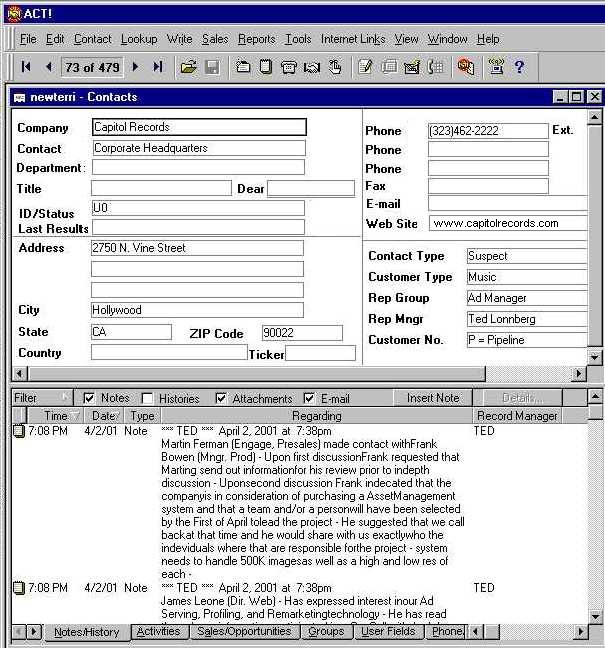Click the notes list scrollbar up arrow
The width and height of the screenshot is (605, 648).
click(595, 397)
